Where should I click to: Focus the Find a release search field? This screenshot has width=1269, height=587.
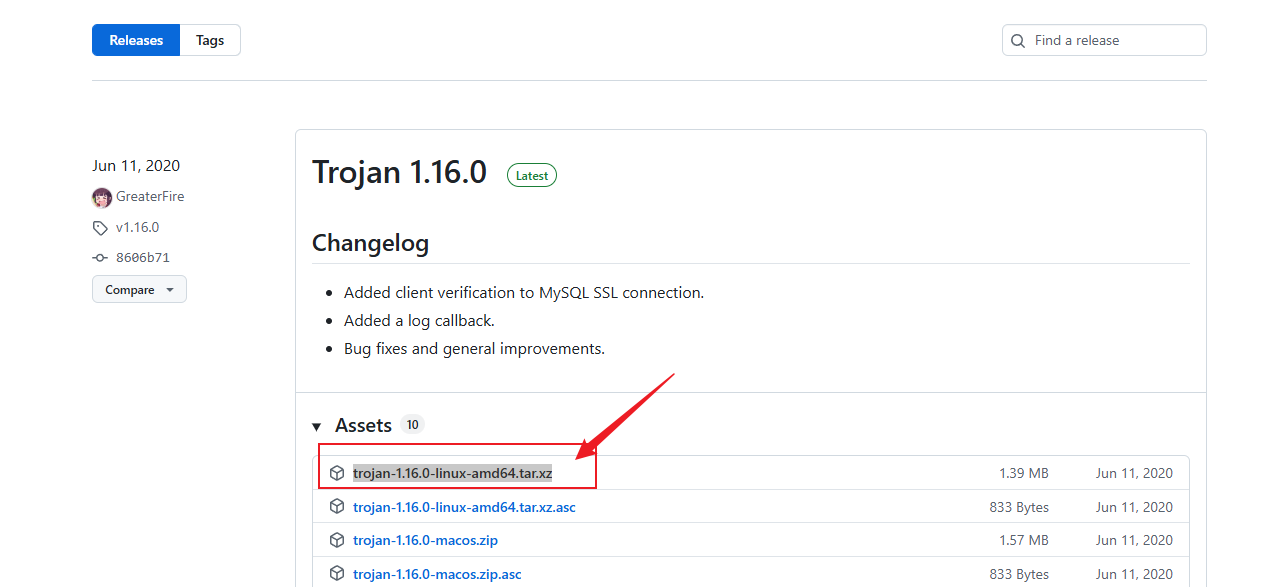coord(1104,40)
